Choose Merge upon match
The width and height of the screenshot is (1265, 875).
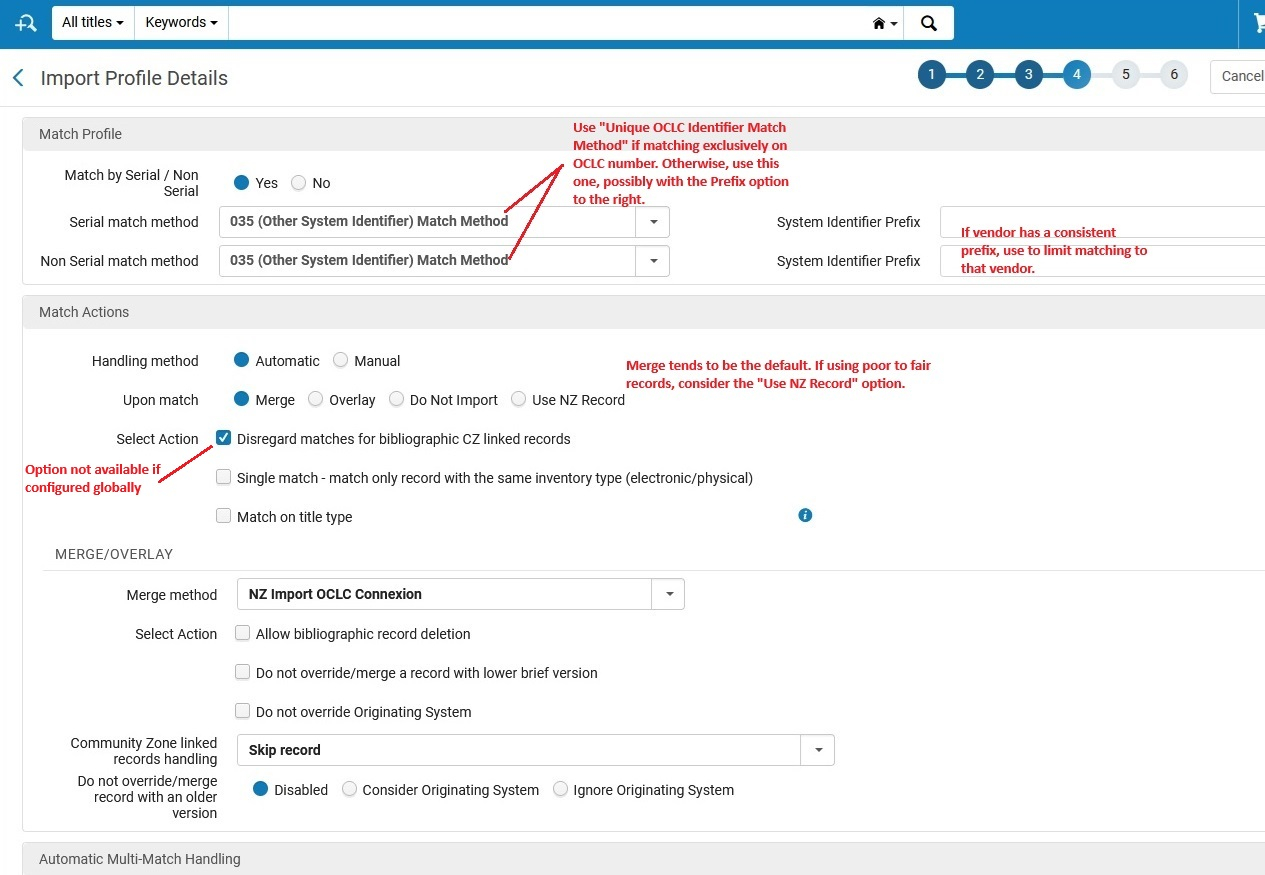pyautogui.click(x=241, y=400)
